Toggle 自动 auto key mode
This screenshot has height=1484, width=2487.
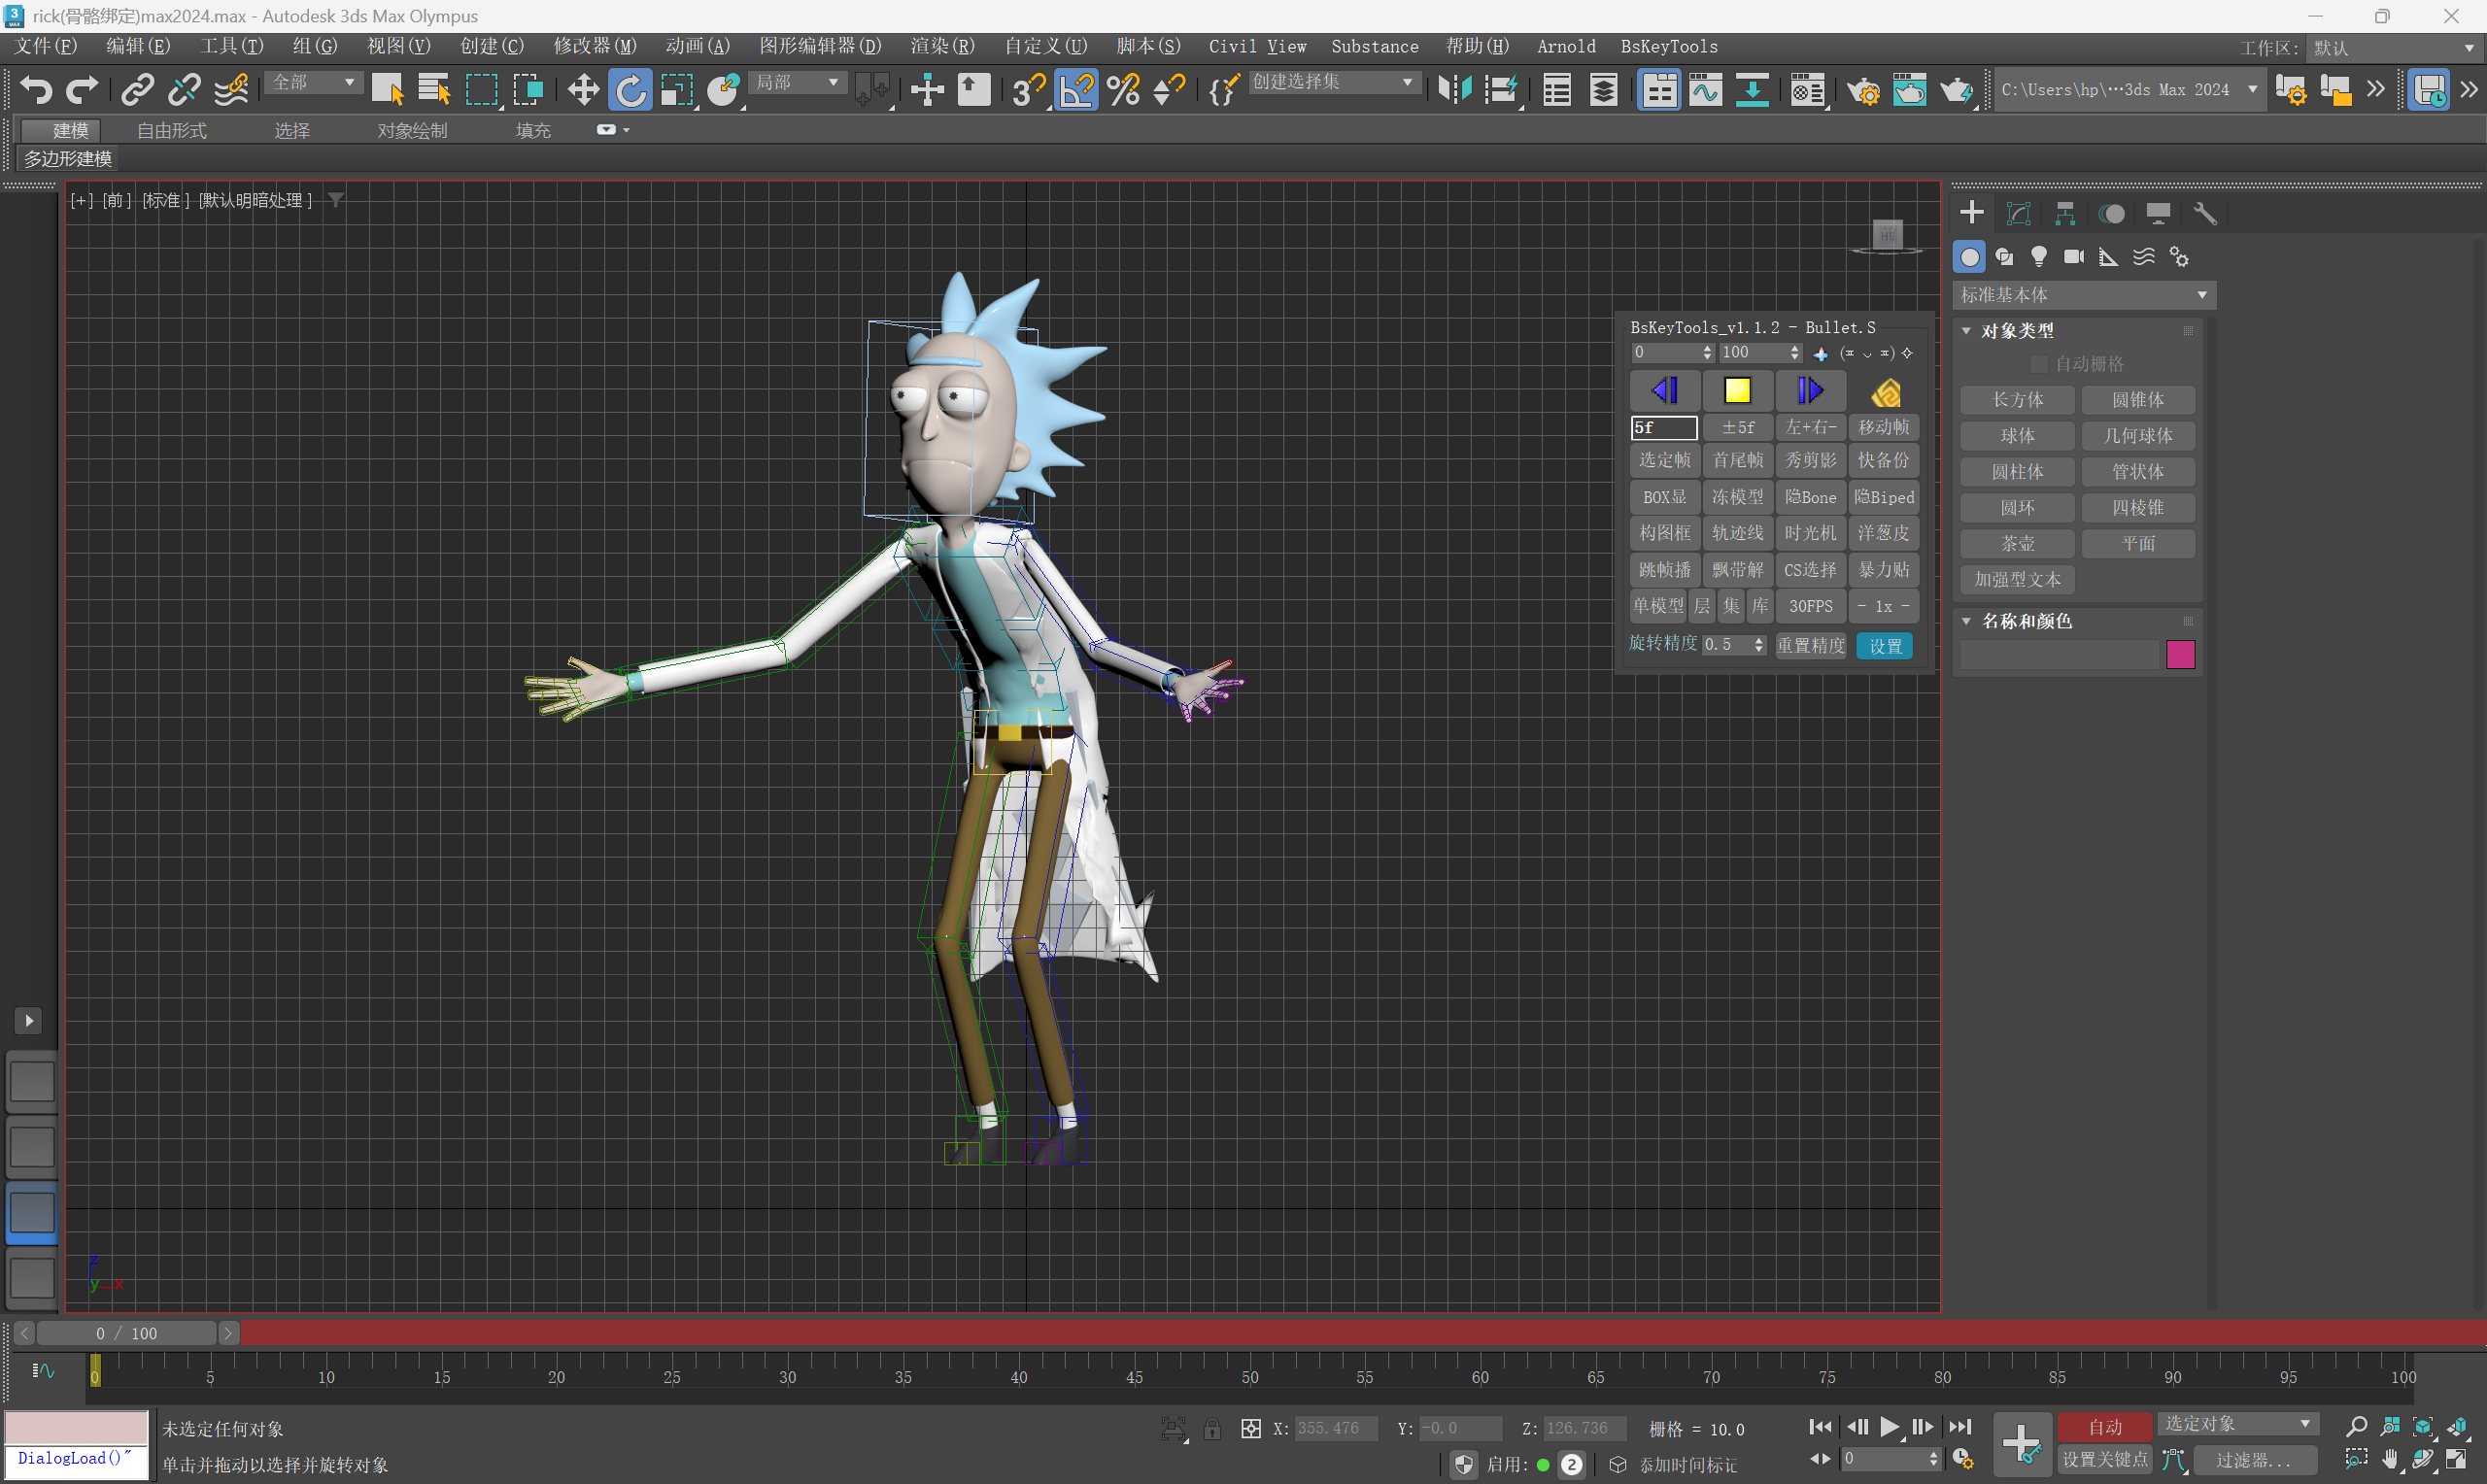(x=2105, y=1427)
